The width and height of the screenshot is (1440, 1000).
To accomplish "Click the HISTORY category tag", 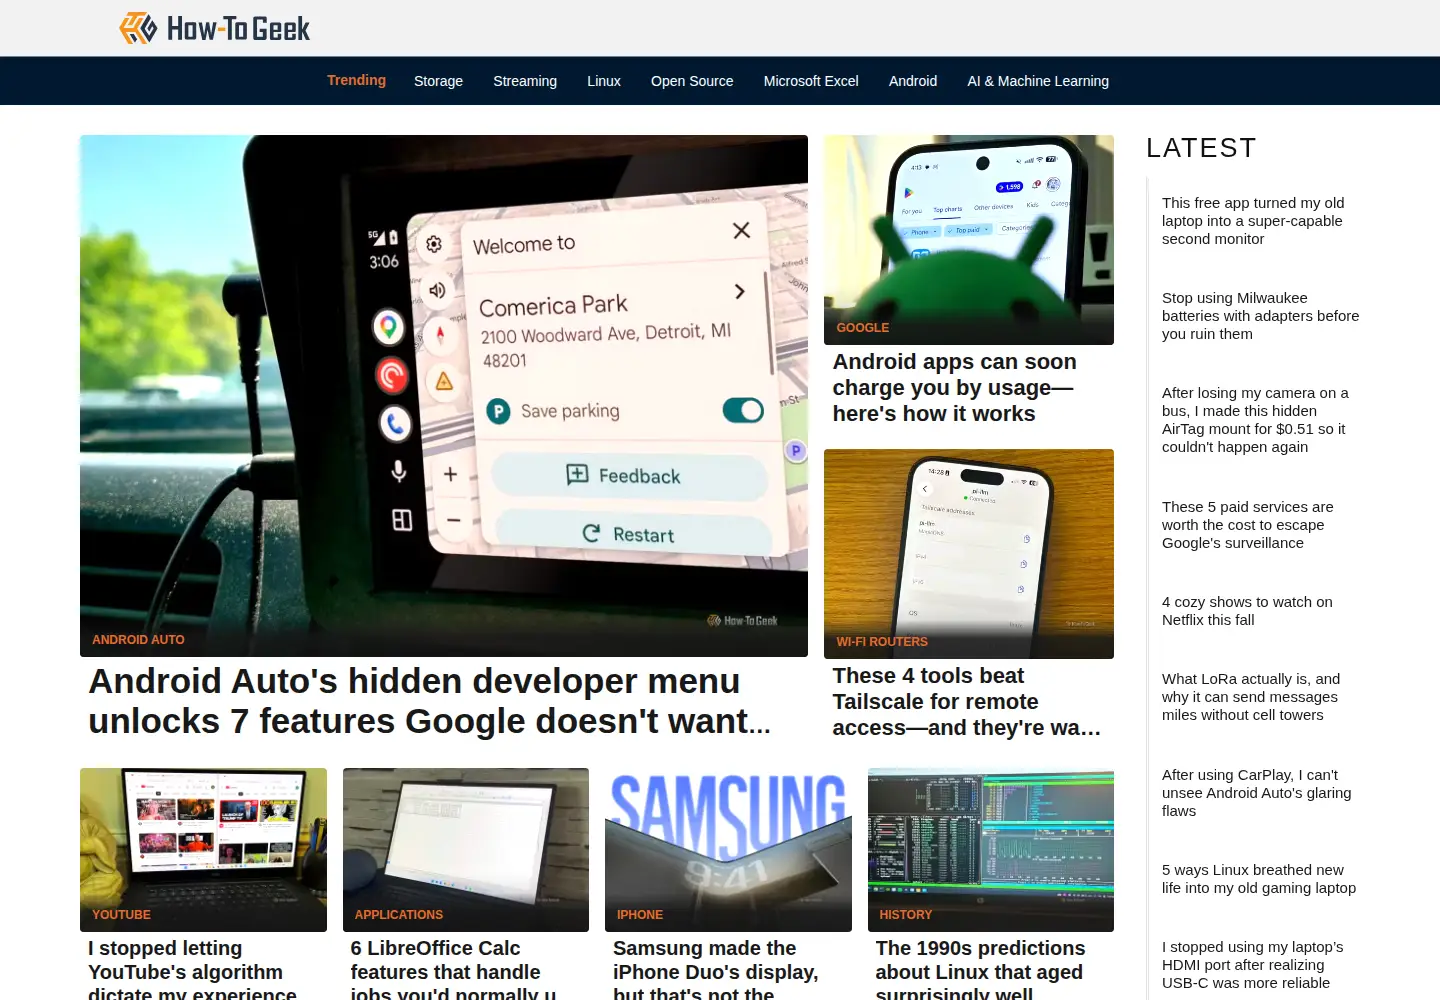I will point(905,915).
